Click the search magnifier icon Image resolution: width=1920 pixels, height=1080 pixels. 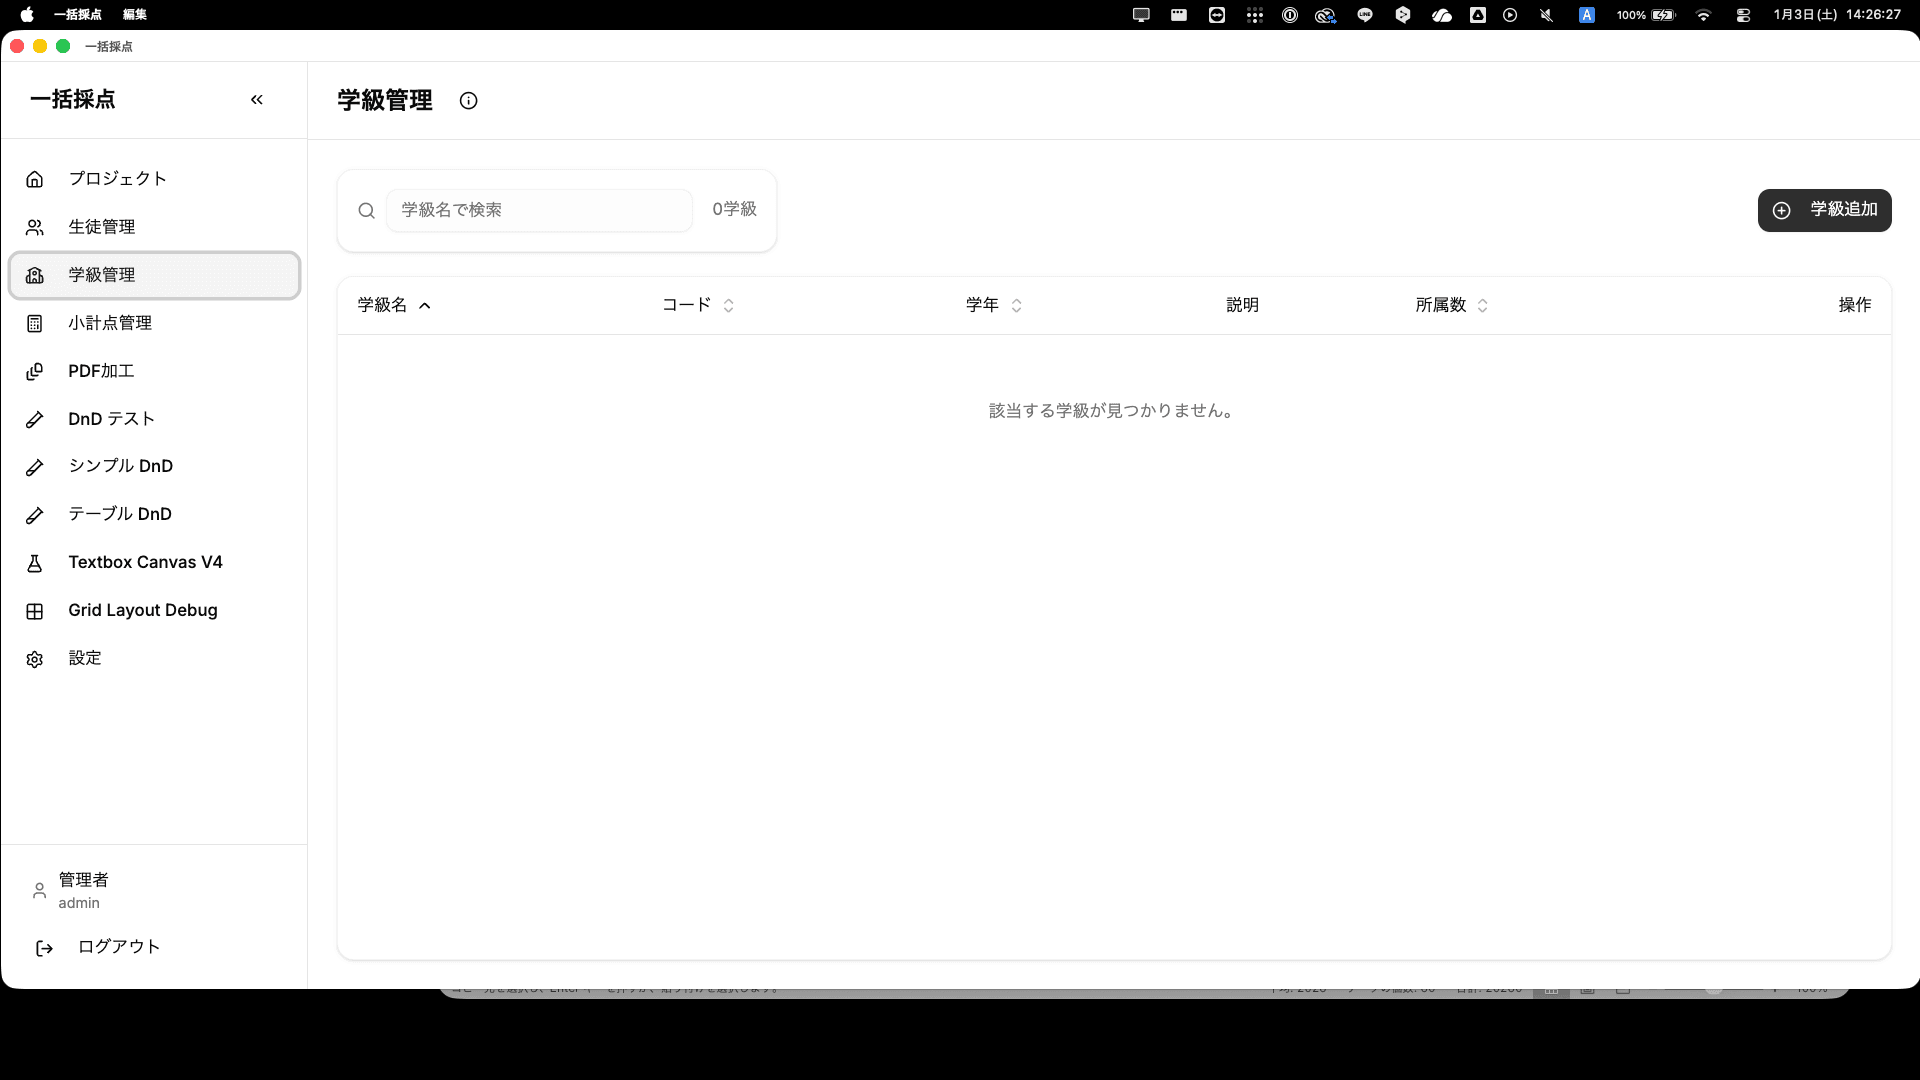366,210
